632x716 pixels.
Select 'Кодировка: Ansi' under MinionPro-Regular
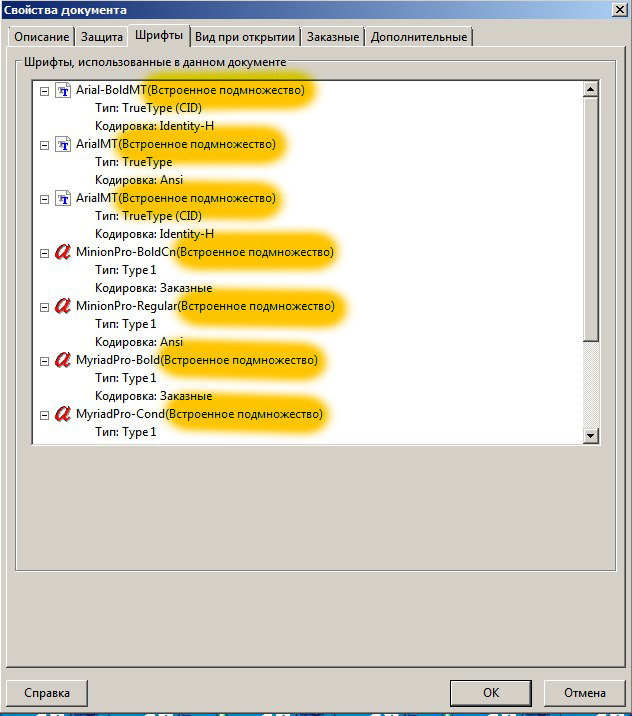coord(139,342)
